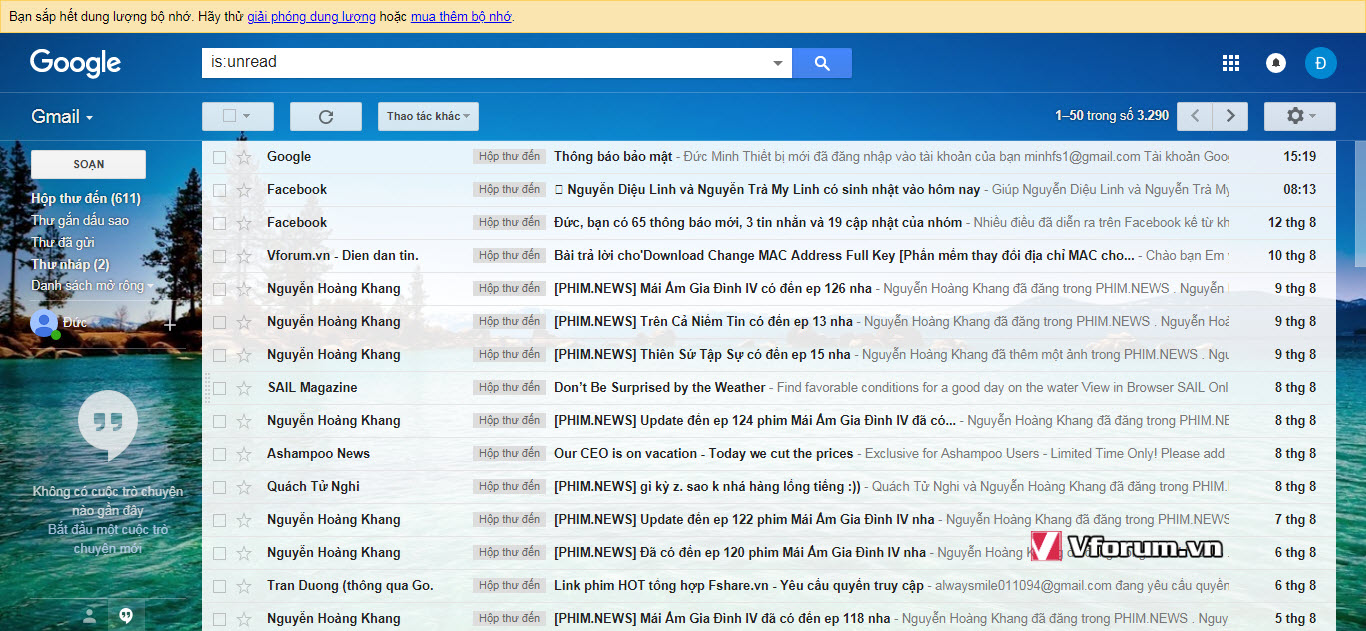Screen dimensions: 1366x631
Task: Star the Tran Duong email
Action: (244, 586)
